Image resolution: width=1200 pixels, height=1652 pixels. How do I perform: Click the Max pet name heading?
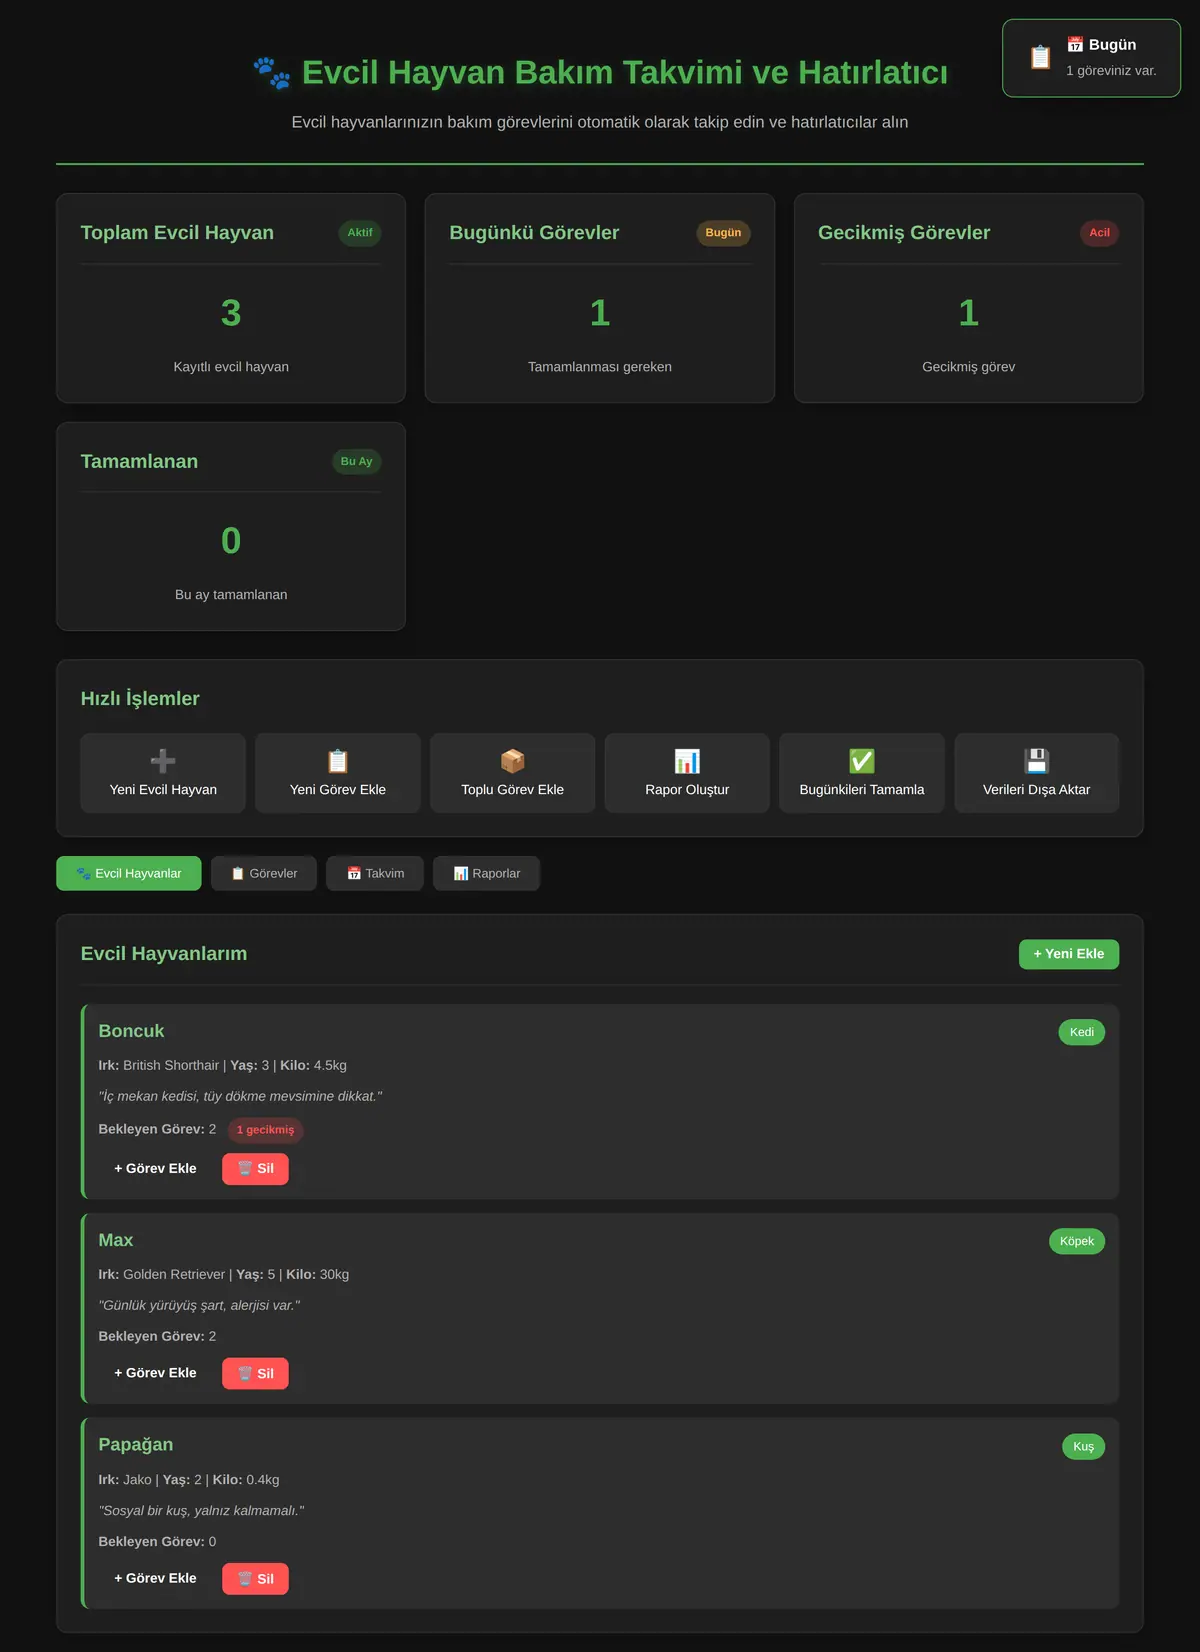tap(116, 1240)
